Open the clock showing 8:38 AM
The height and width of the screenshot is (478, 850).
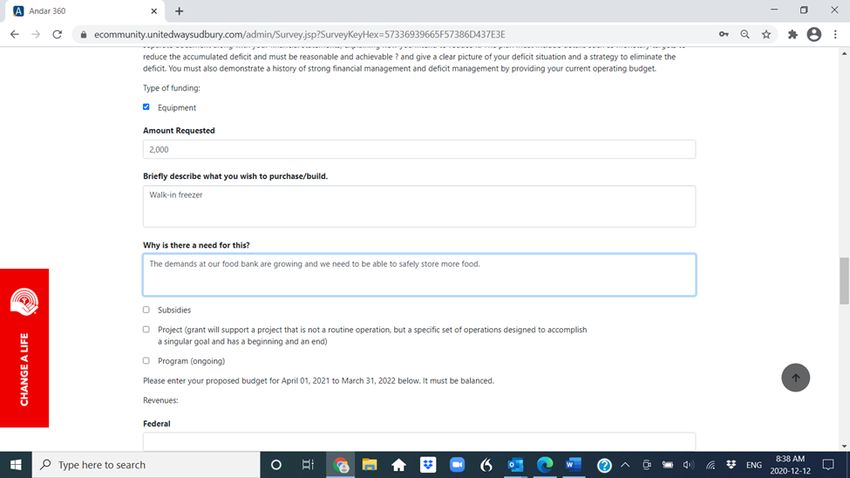790,464
